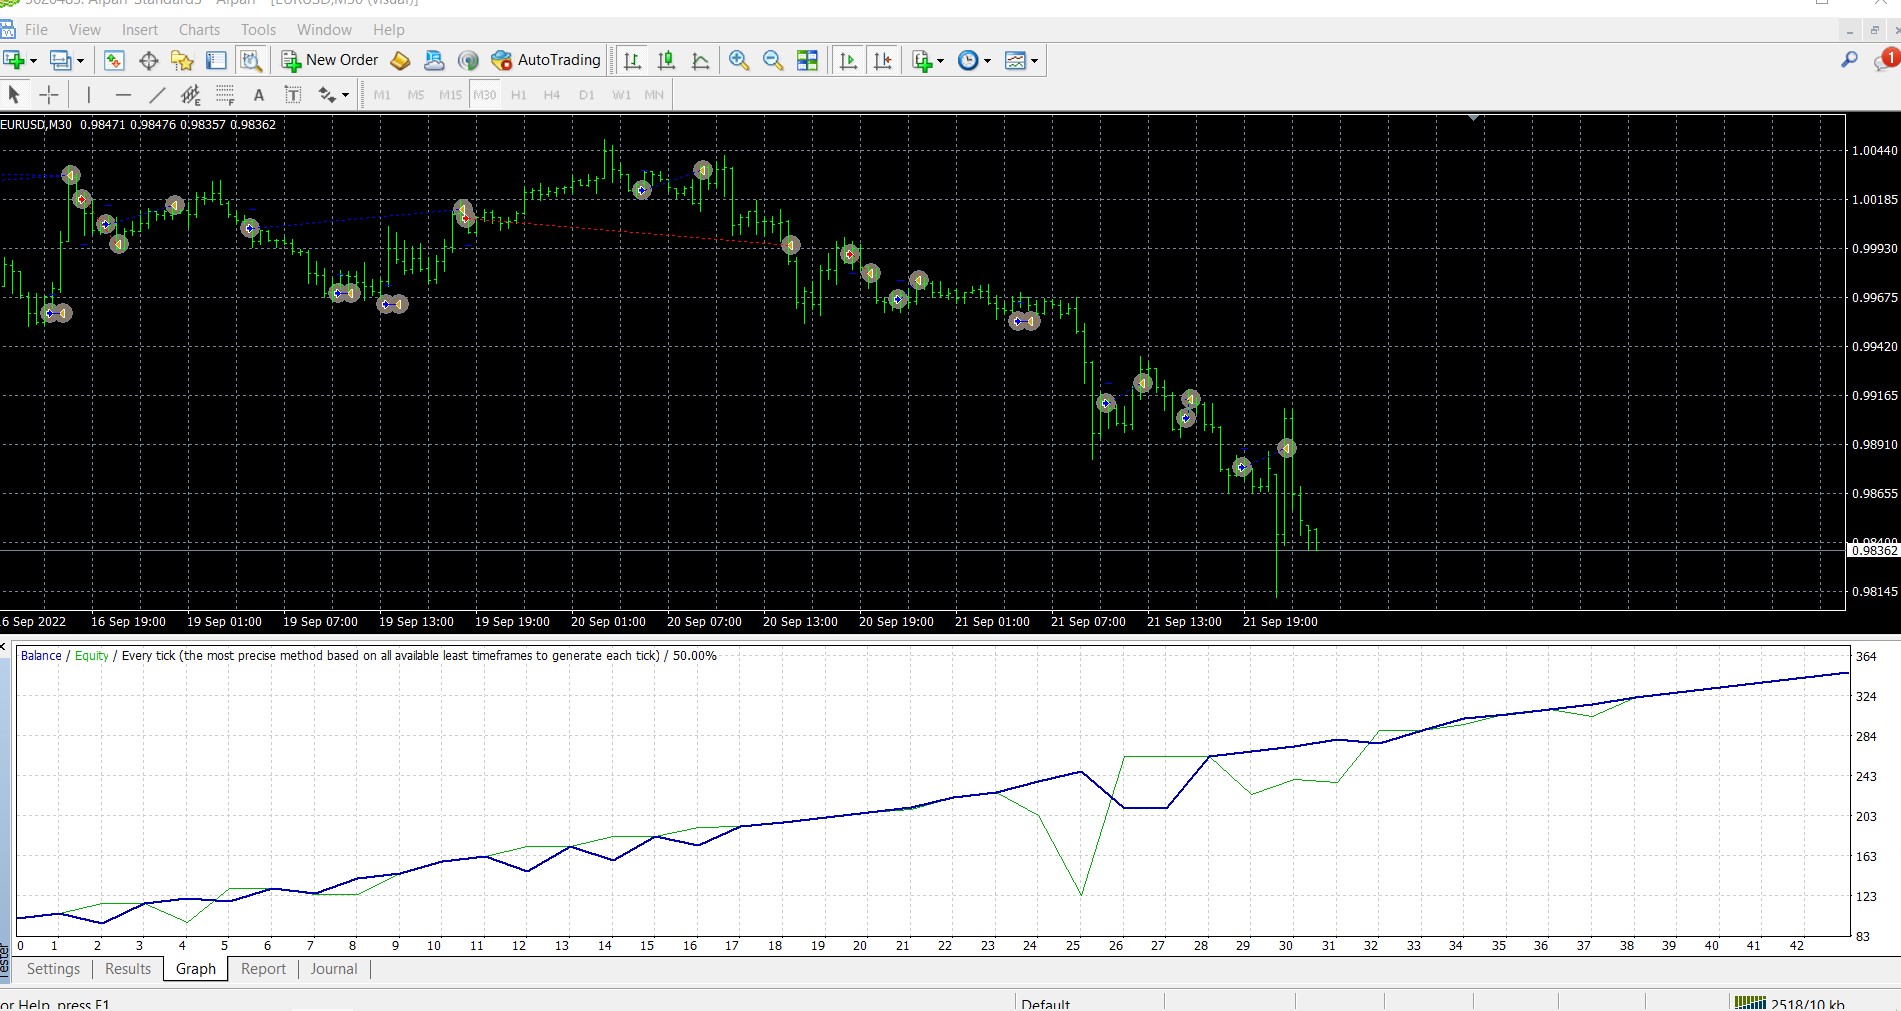The image size is (1901, 1011).
Task: Open the File menu
Action: click(x=36, y=30)
